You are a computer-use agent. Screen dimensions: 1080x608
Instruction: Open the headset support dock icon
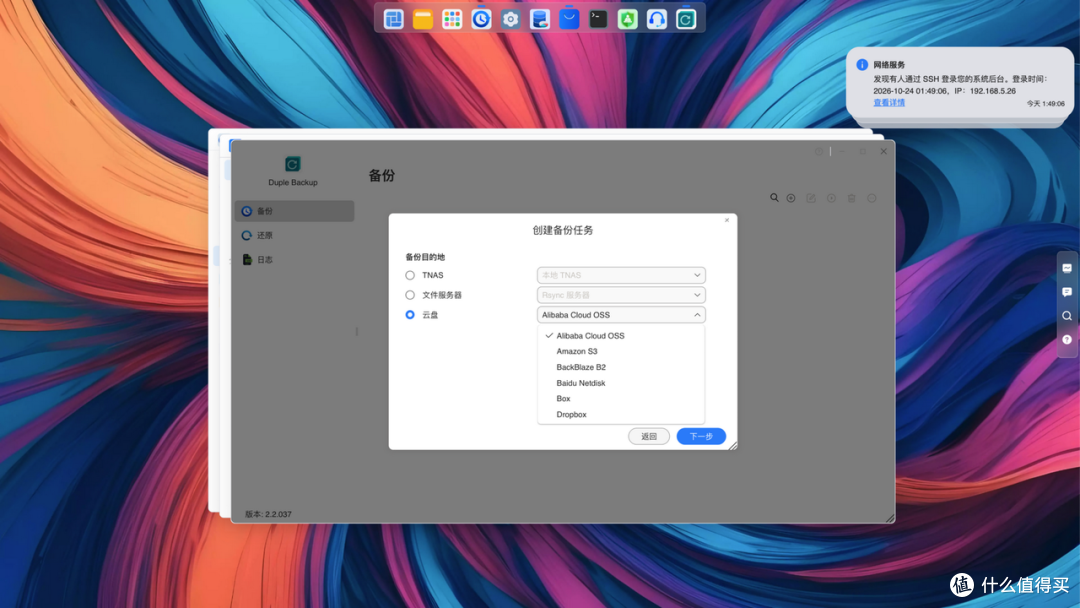pos(657,19)
